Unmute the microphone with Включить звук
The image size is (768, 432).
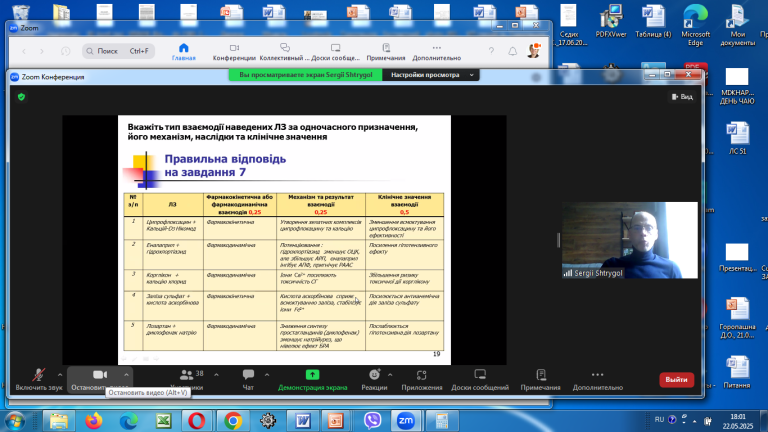39,380
